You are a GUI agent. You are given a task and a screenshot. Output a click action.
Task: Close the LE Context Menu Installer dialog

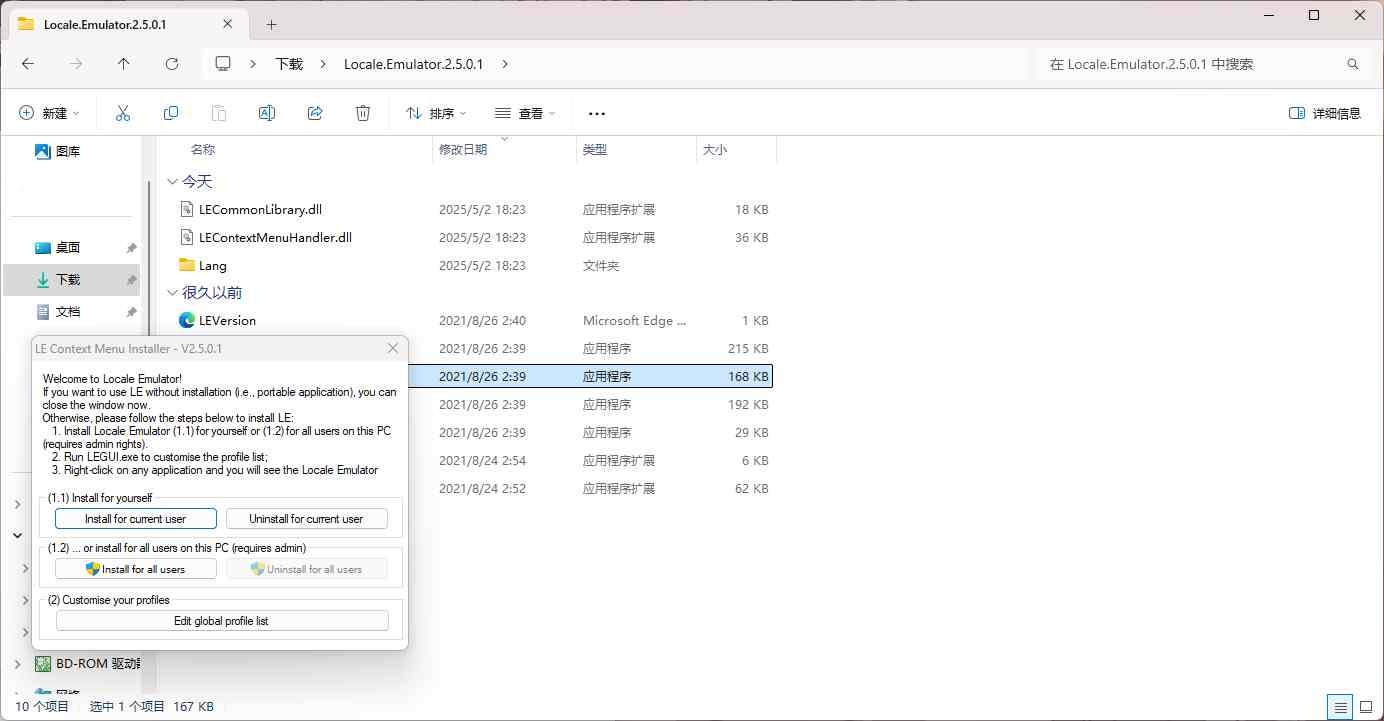pos(393,348)
